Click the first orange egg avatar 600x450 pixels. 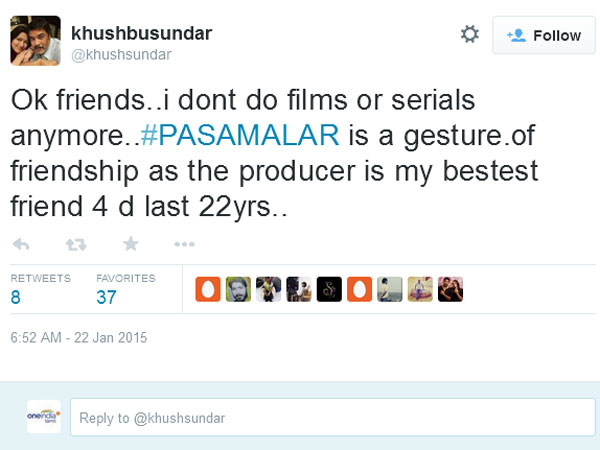pos(208,288)
